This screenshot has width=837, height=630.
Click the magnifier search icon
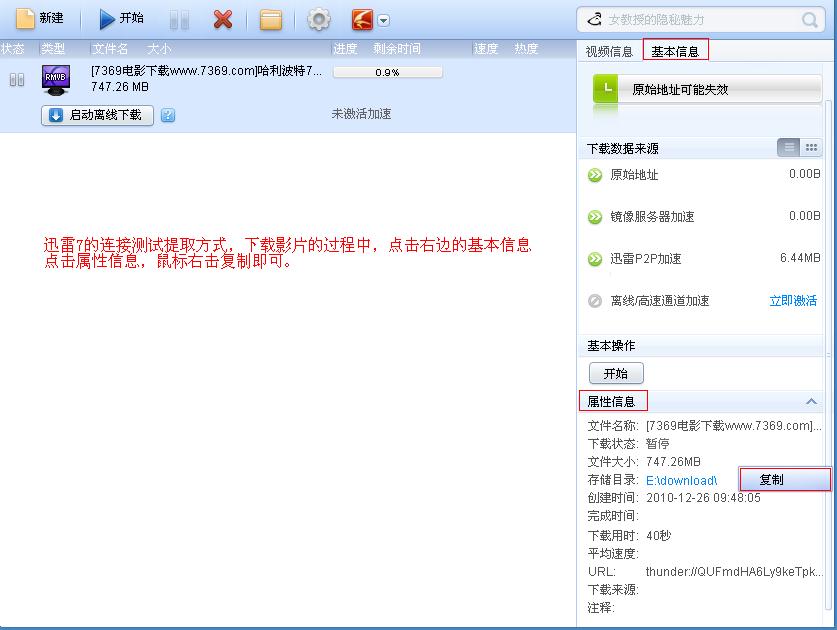pyautogui.click(x=809, y=20)
